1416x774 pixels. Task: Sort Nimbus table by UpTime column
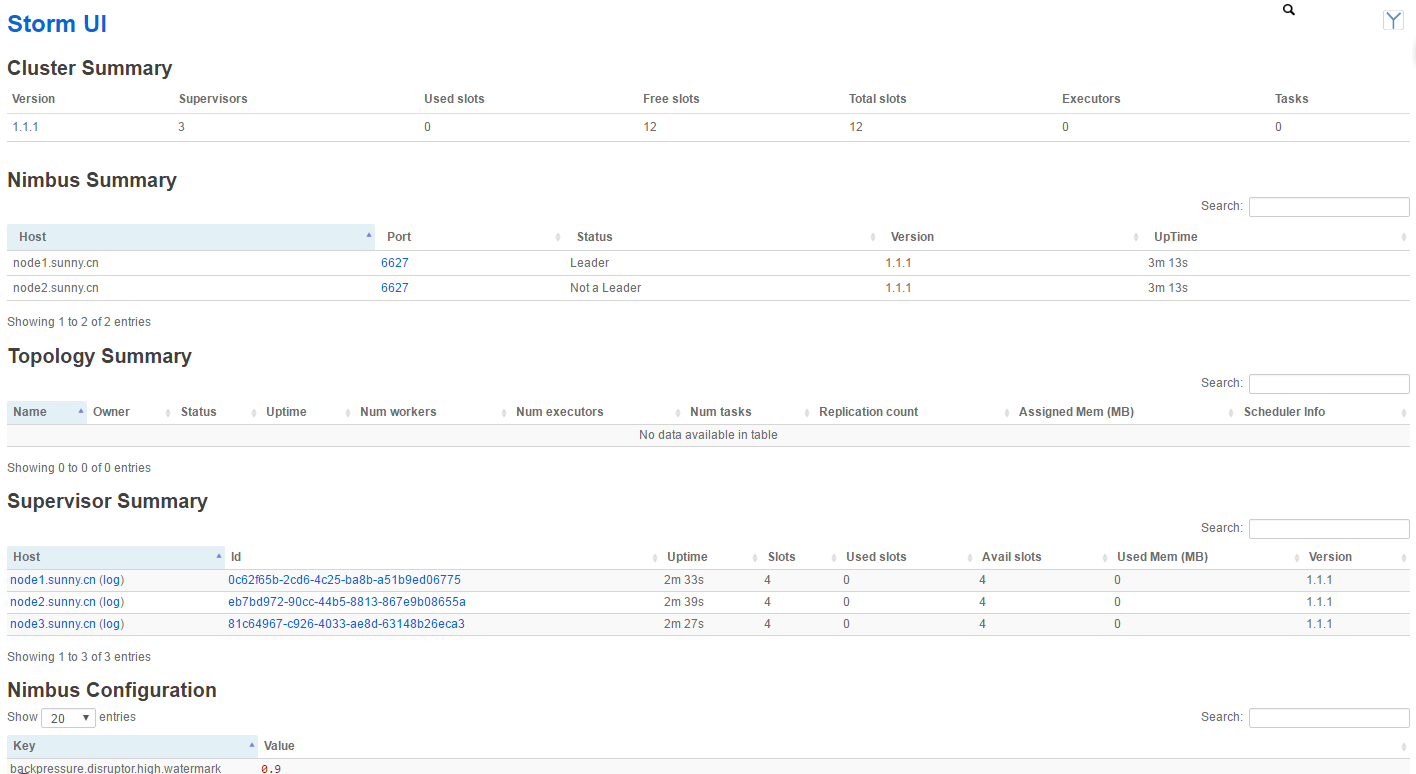coord(1276,237)
